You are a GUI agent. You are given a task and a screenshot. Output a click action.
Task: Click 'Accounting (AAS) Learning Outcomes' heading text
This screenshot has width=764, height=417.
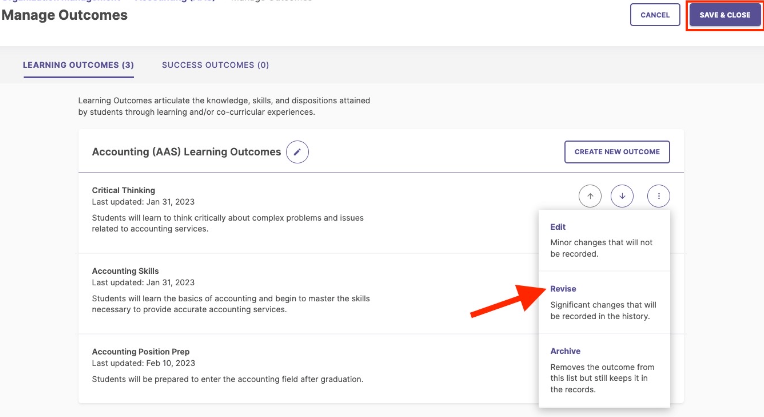tap(187, 152)
